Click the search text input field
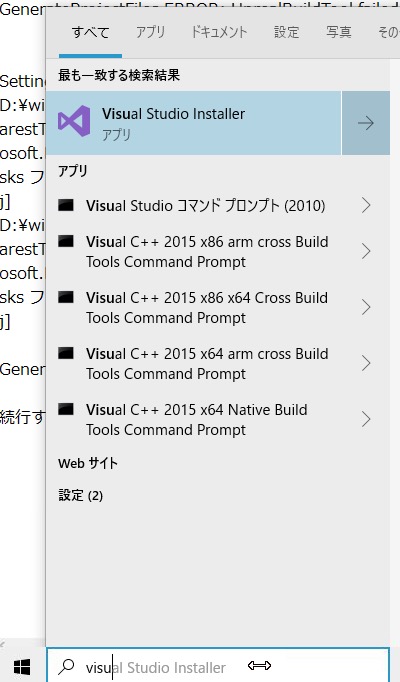400x682 pixels. tap(218, 666)
